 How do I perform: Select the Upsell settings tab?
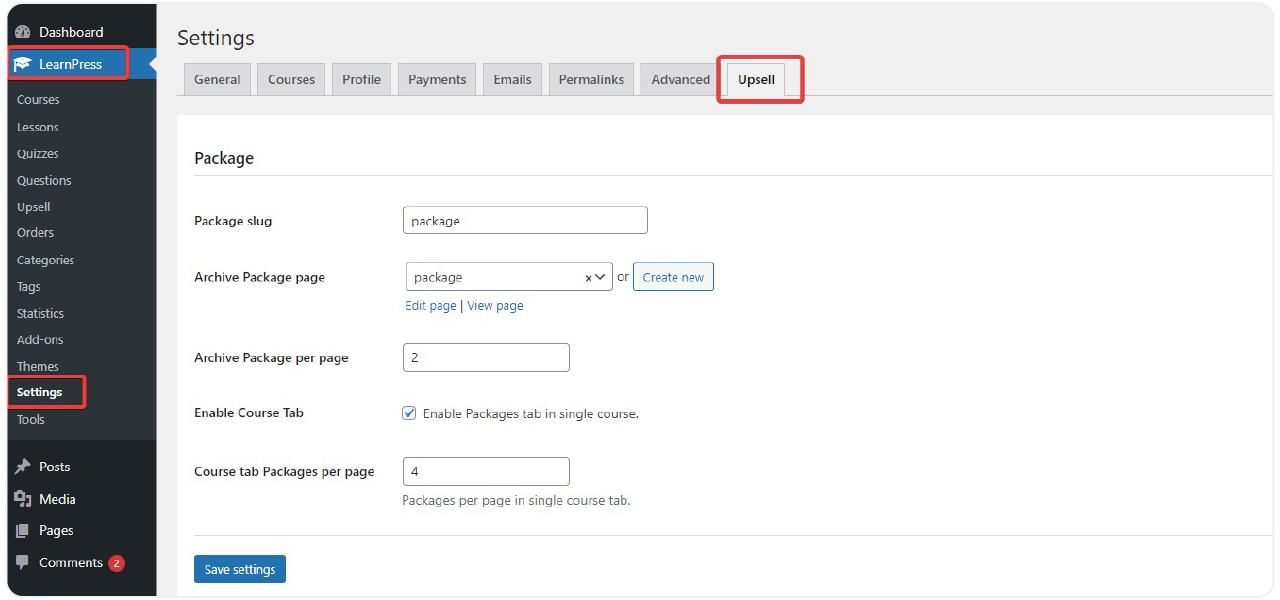click(x=756, y=80)
